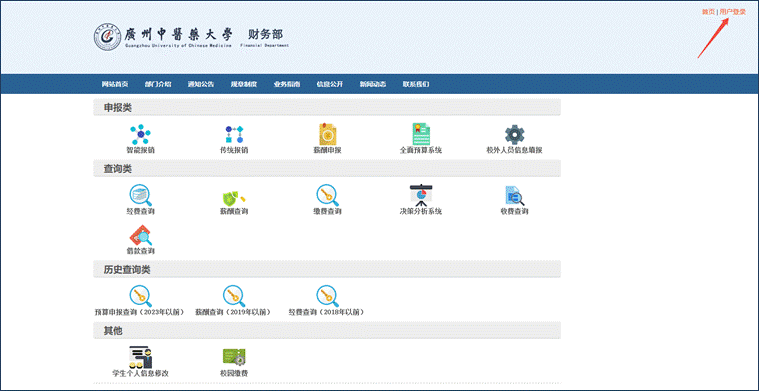
Task: Open the 联系我们 nav item
Action: [x=416, y=84]
